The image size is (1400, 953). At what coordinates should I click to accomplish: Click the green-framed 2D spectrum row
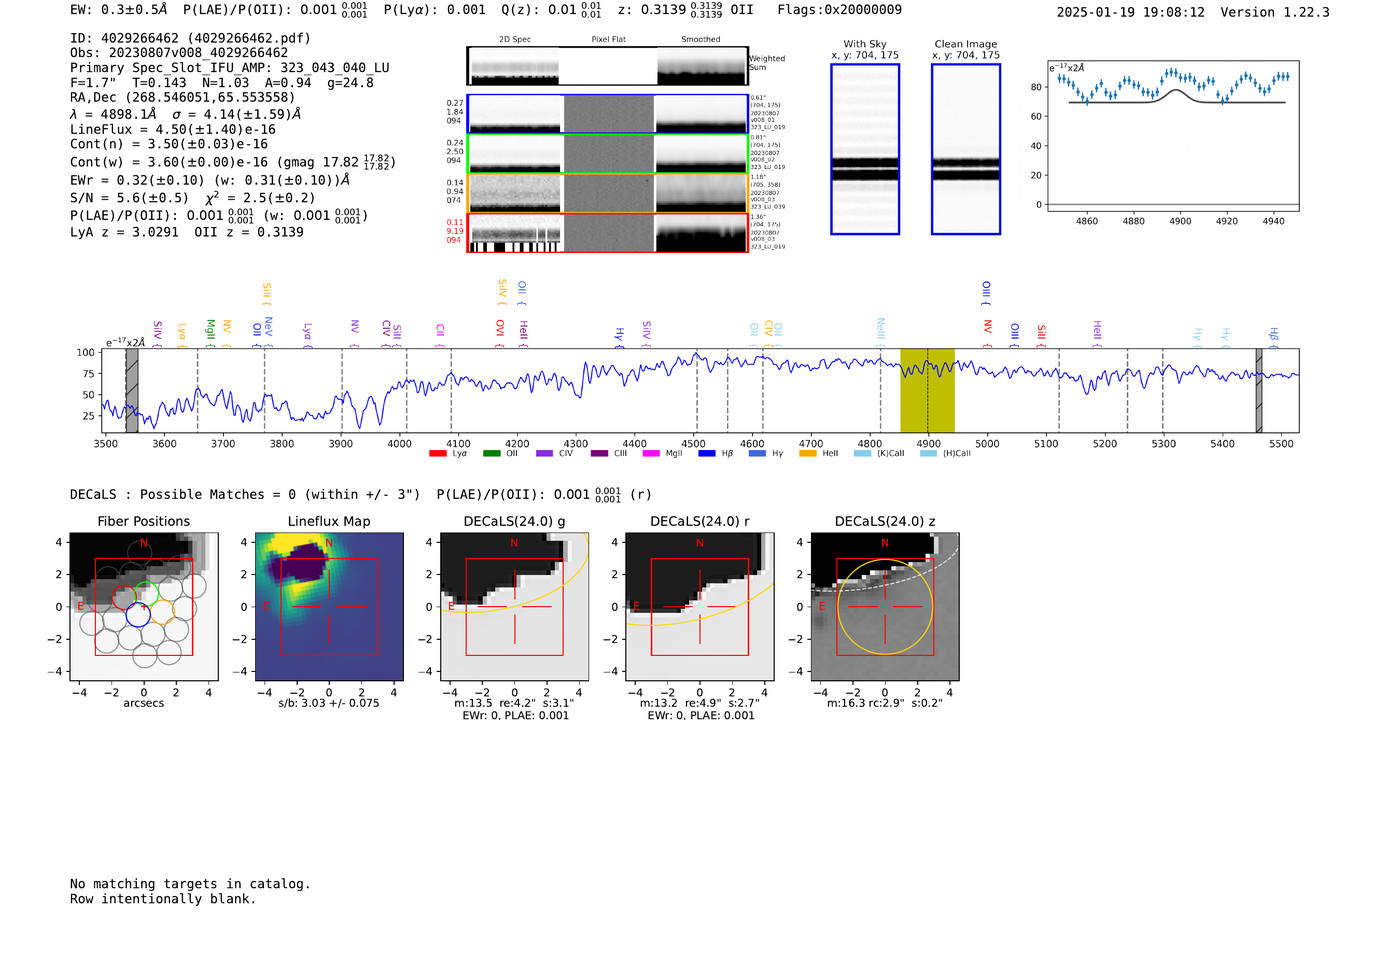click(x=608, y=154)
